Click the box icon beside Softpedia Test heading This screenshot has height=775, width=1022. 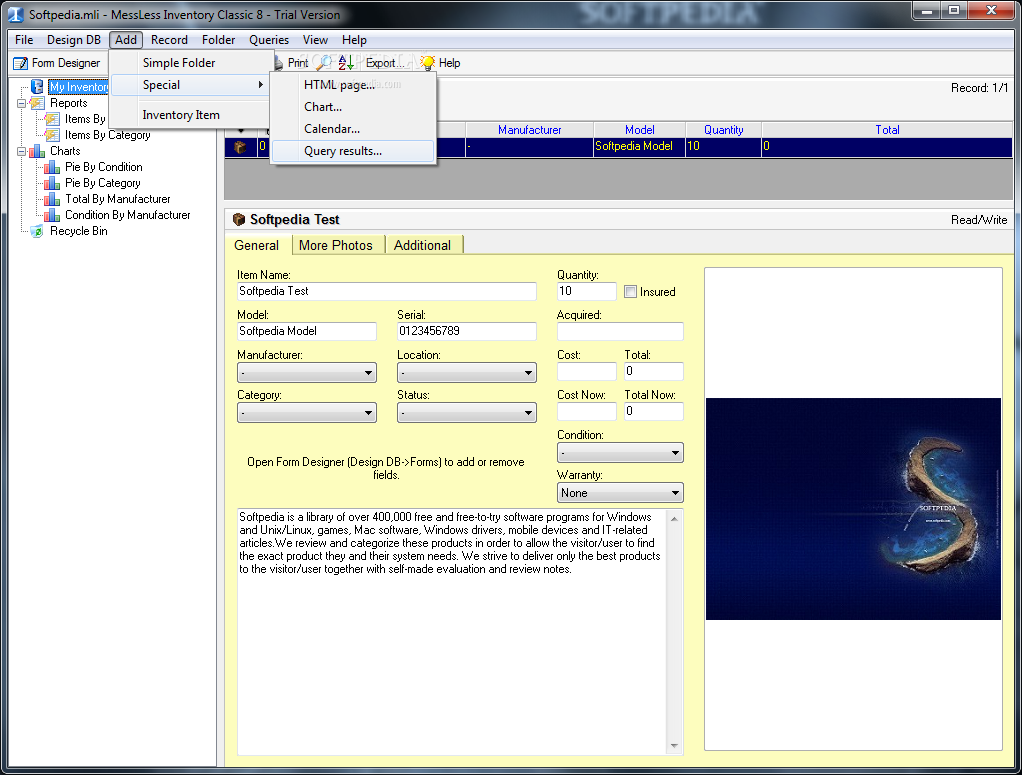coord(239,220)
